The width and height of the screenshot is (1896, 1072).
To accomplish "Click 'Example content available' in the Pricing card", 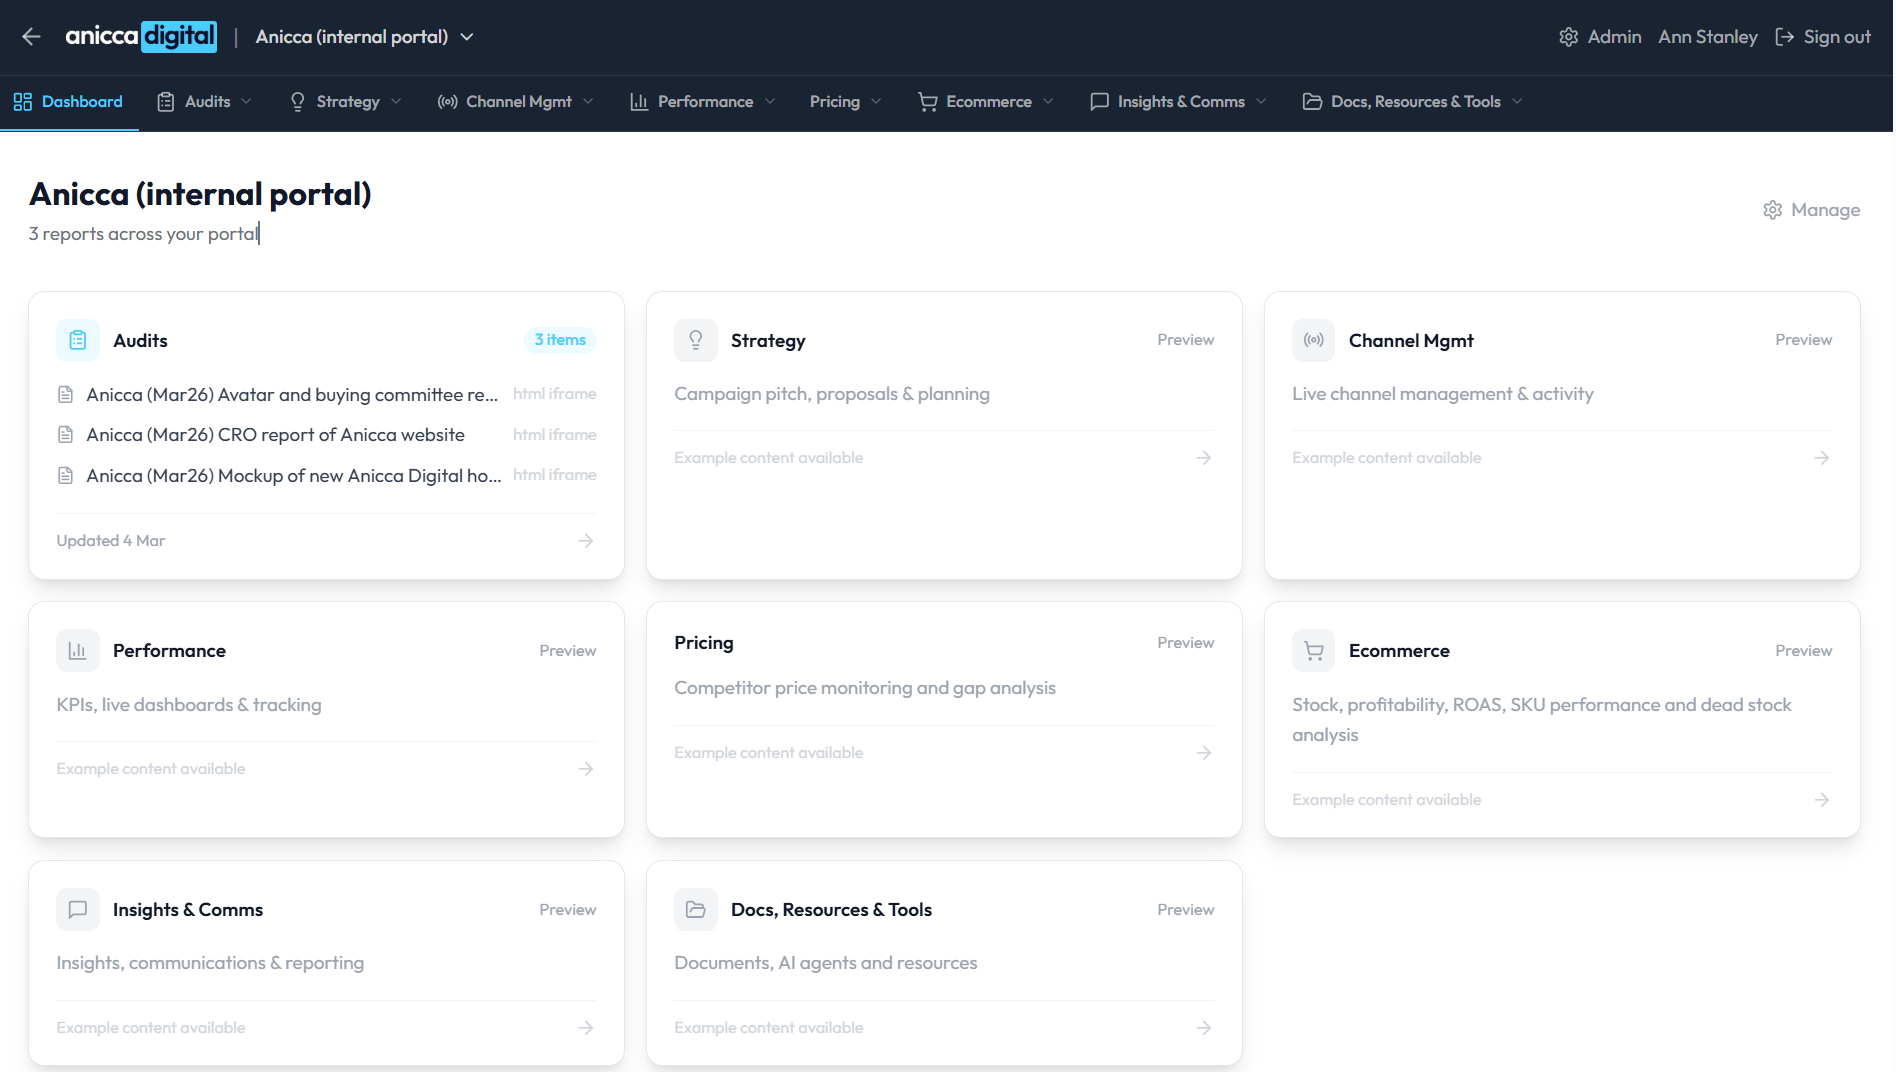I will tap(768, 753).
